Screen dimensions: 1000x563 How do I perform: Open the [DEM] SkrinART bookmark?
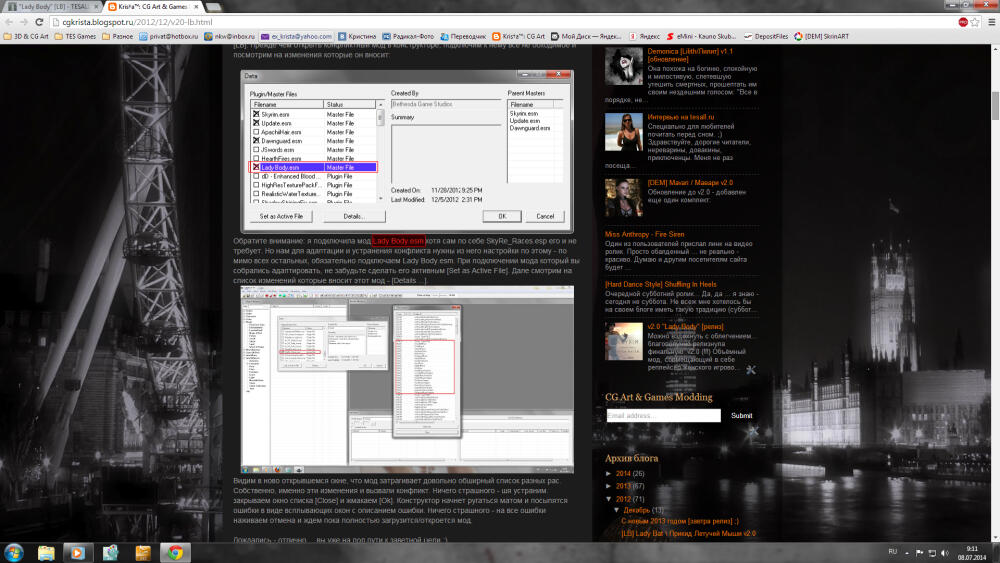coord(821,36)
